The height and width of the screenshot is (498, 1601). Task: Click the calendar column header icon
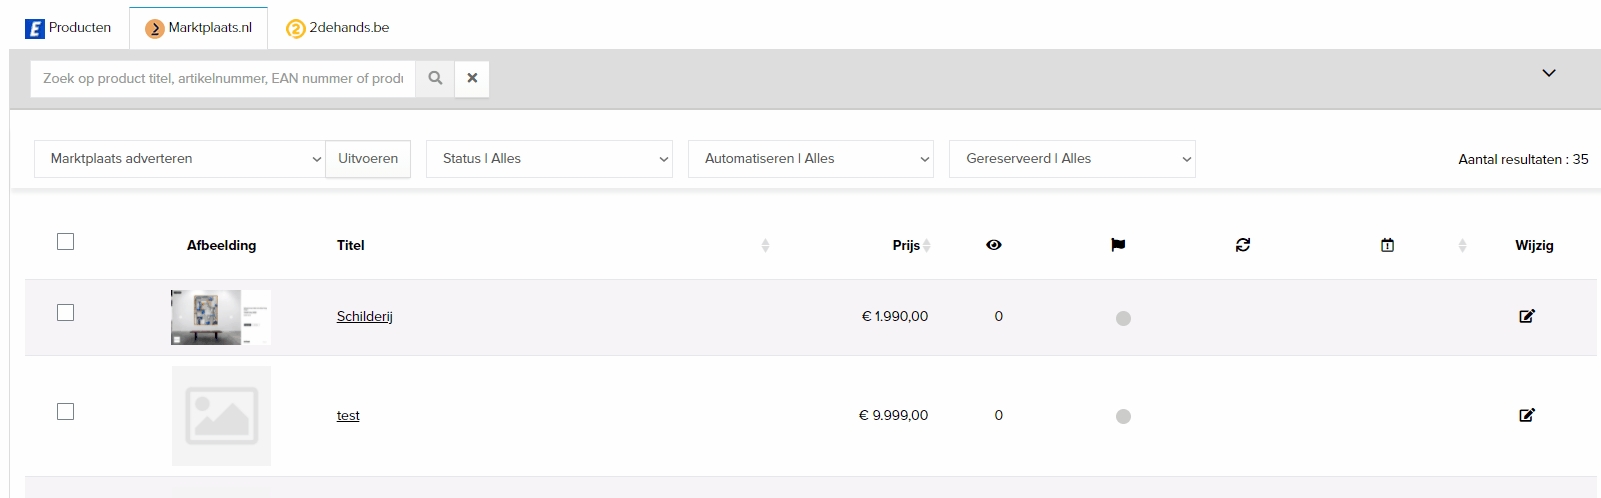pos(1387,245)
